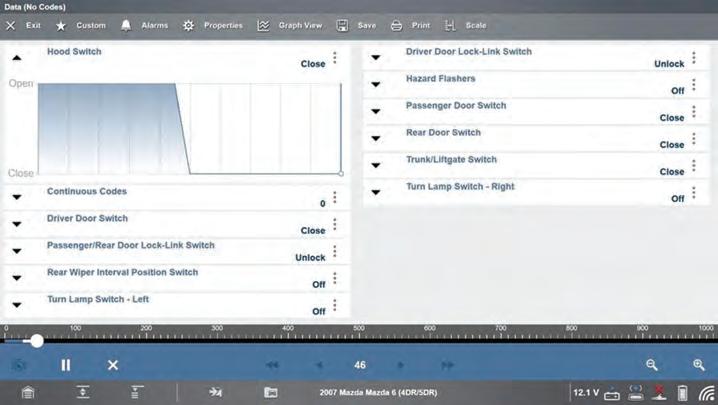718x405 pixels.
Task: Open the Custom star icon
Action: (x=60, y=26)
